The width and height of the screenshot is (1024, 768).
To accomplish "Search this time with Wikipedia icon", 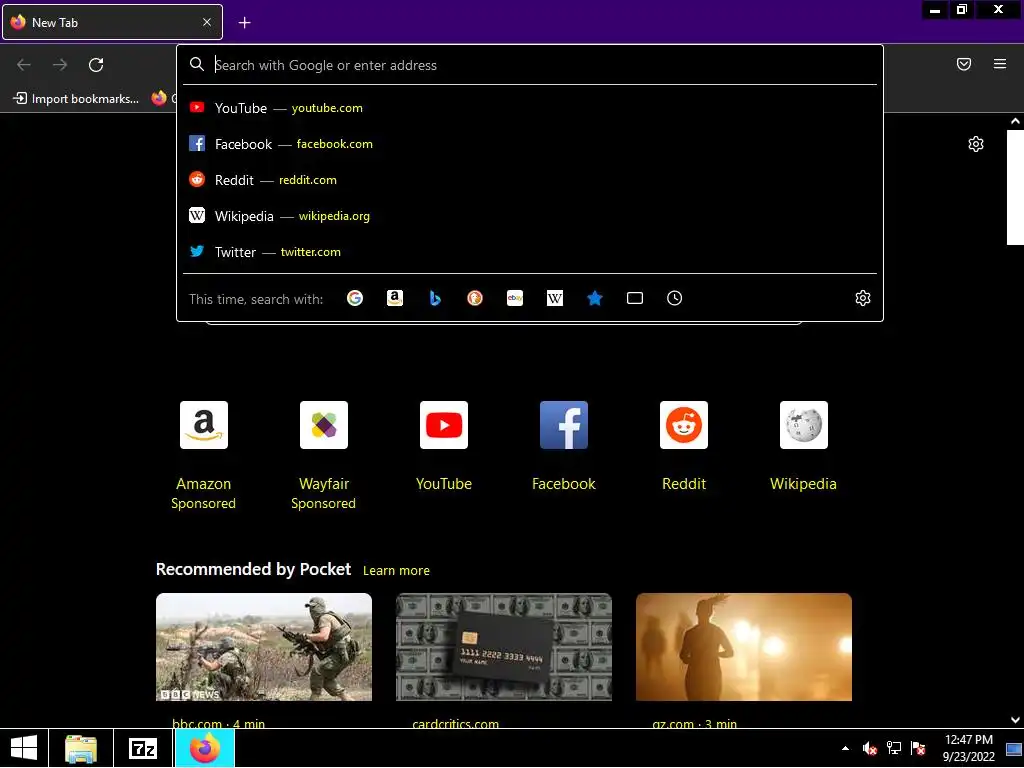I will point(554,298).
